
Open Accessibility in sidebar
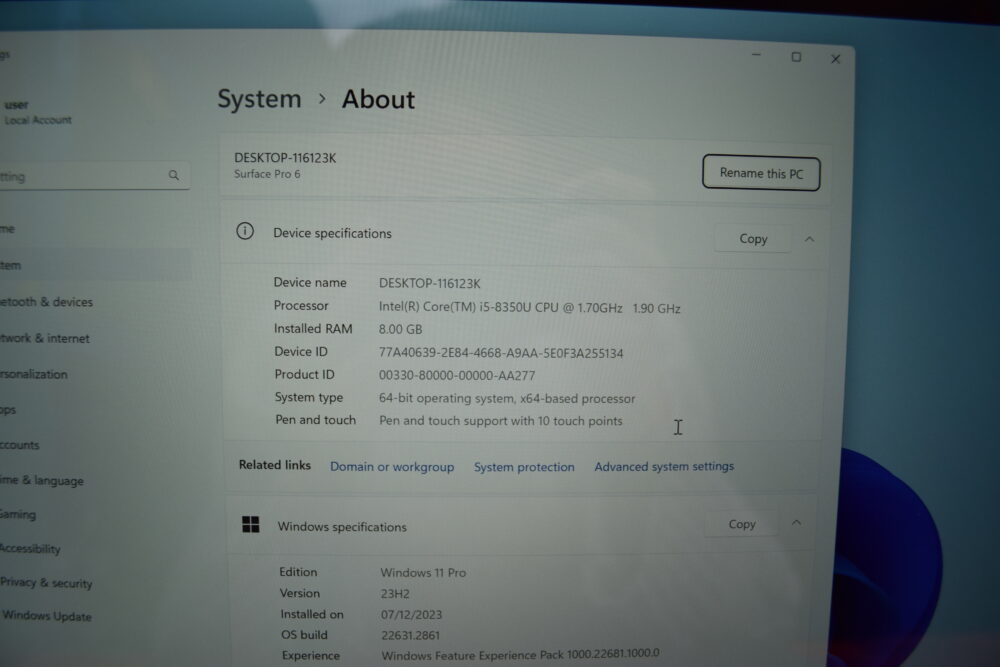pos(30,548)
